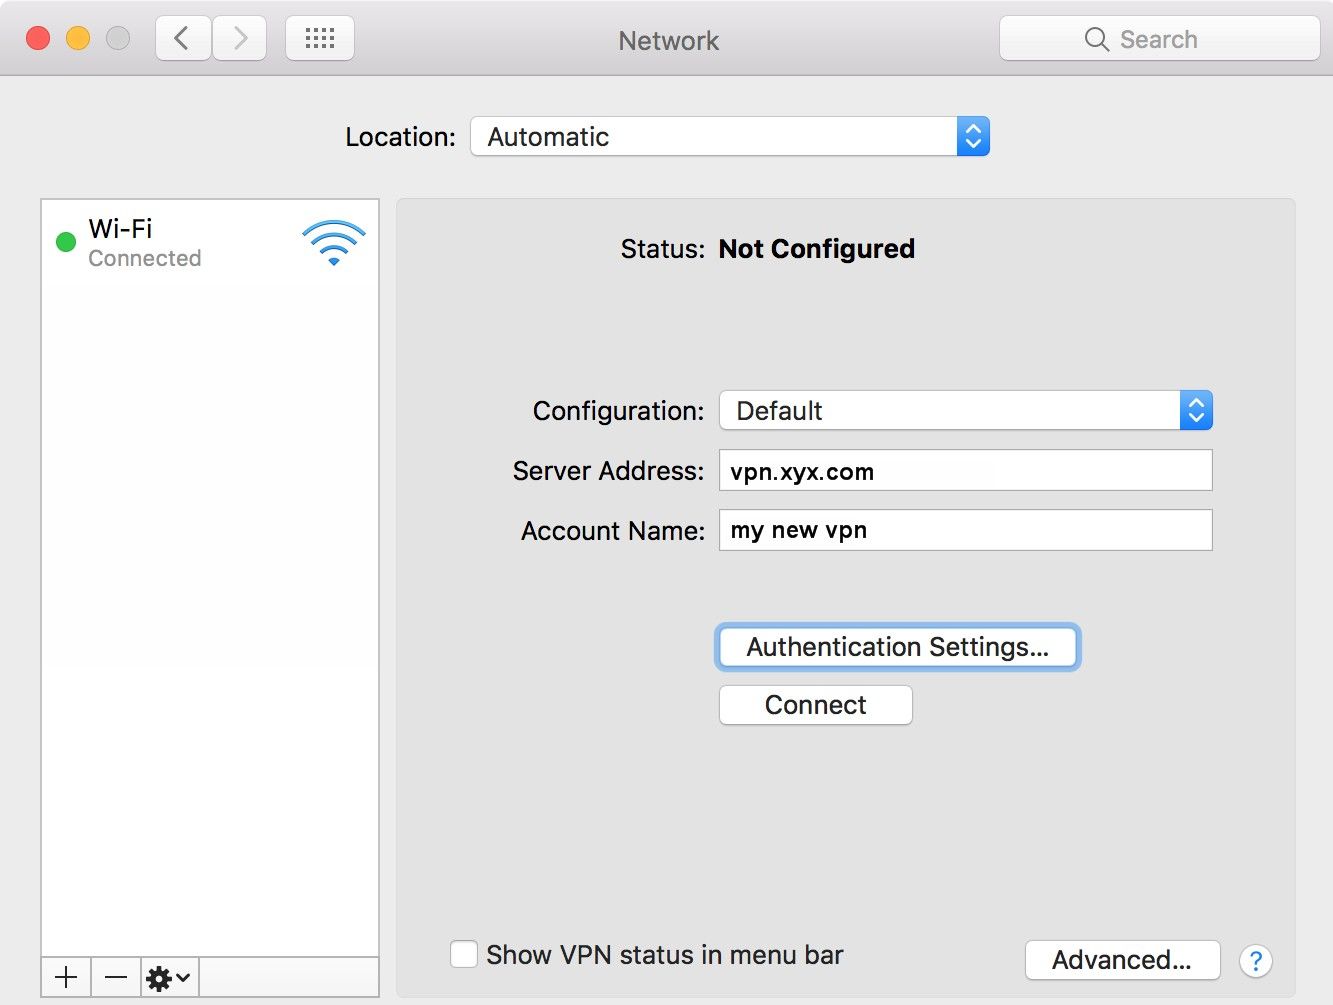Add a new network service with plus icon
Screen dimensions: 1333x1005
pyautogui.click(x=65, y=976)
